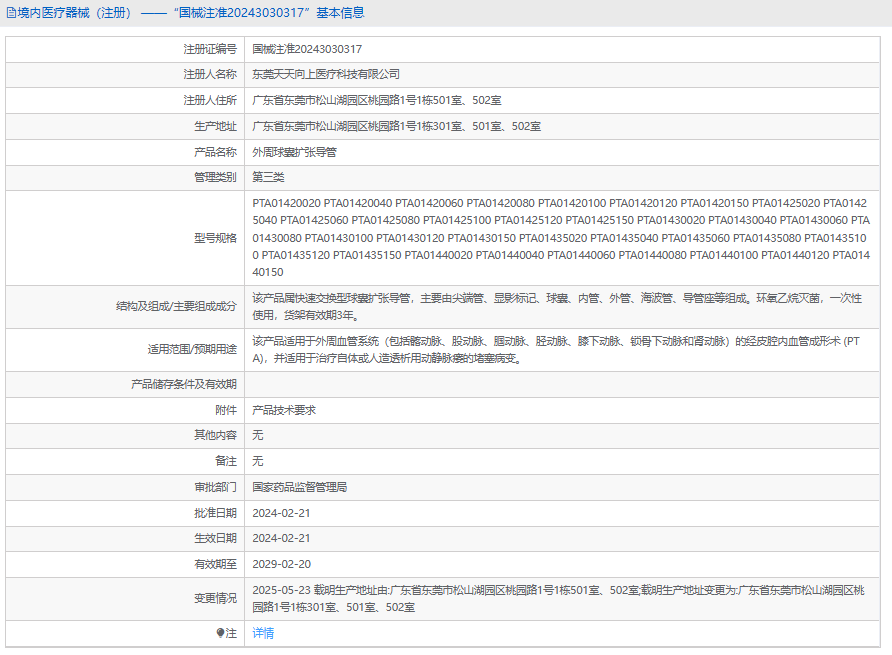
Task: Click the 批准日期 value 2024-02-21
Action: pyautogui.click(x=281, y=513)
